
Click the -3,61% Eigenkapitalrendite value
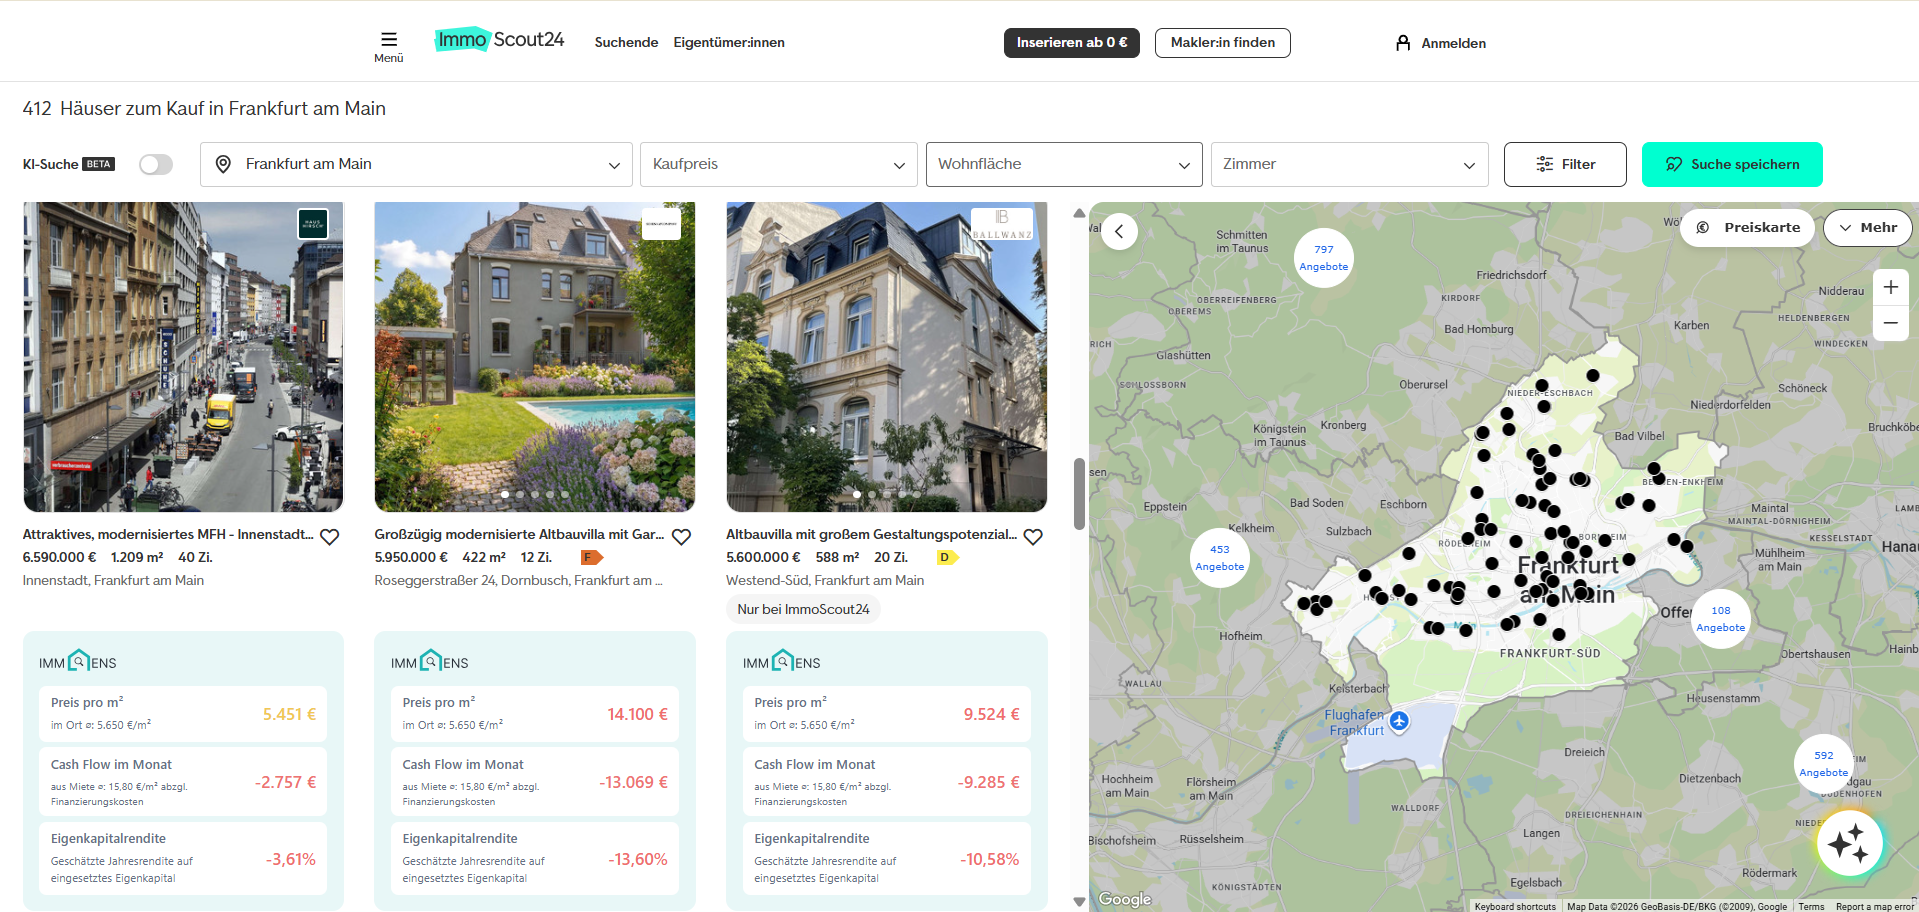pyautogui.click(x=290, y=859)
